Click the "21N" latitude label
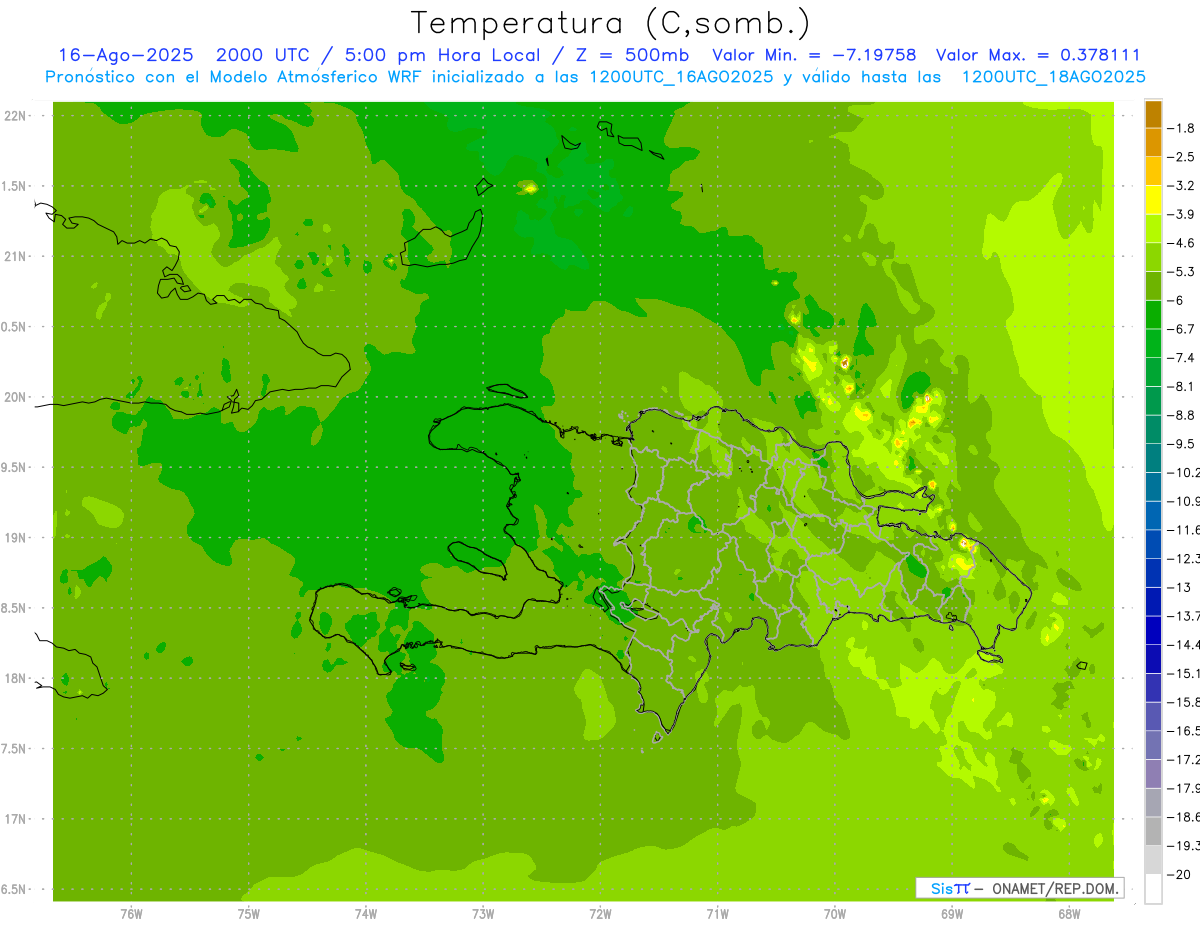1200x927 pixels. [17, 257]
